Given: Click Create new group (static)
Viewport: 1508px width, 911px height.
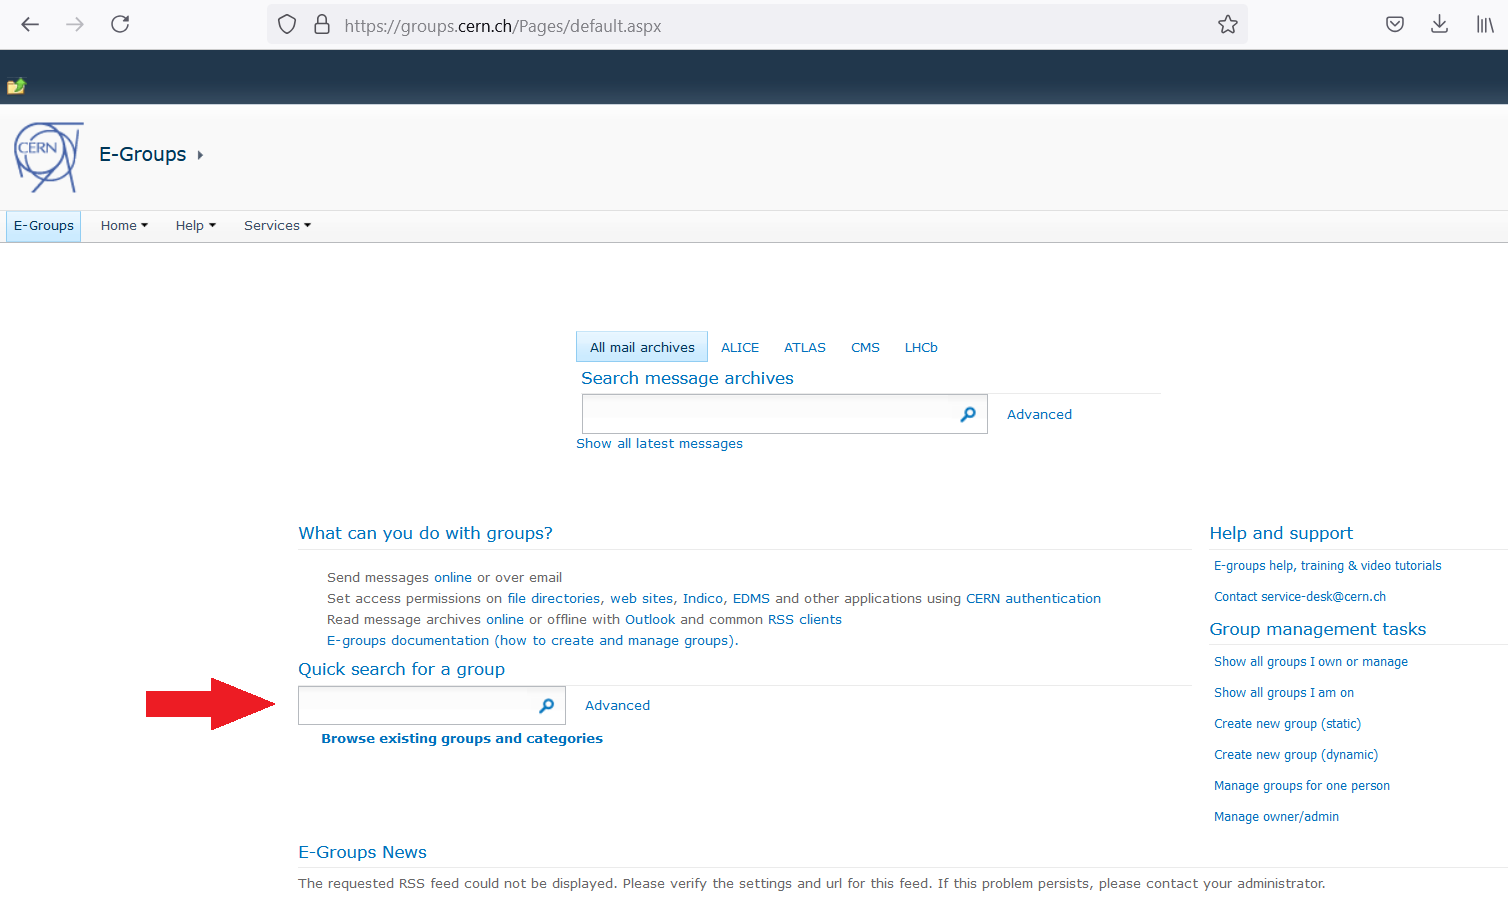Looking at the screenshot, I should (1287, 724).
